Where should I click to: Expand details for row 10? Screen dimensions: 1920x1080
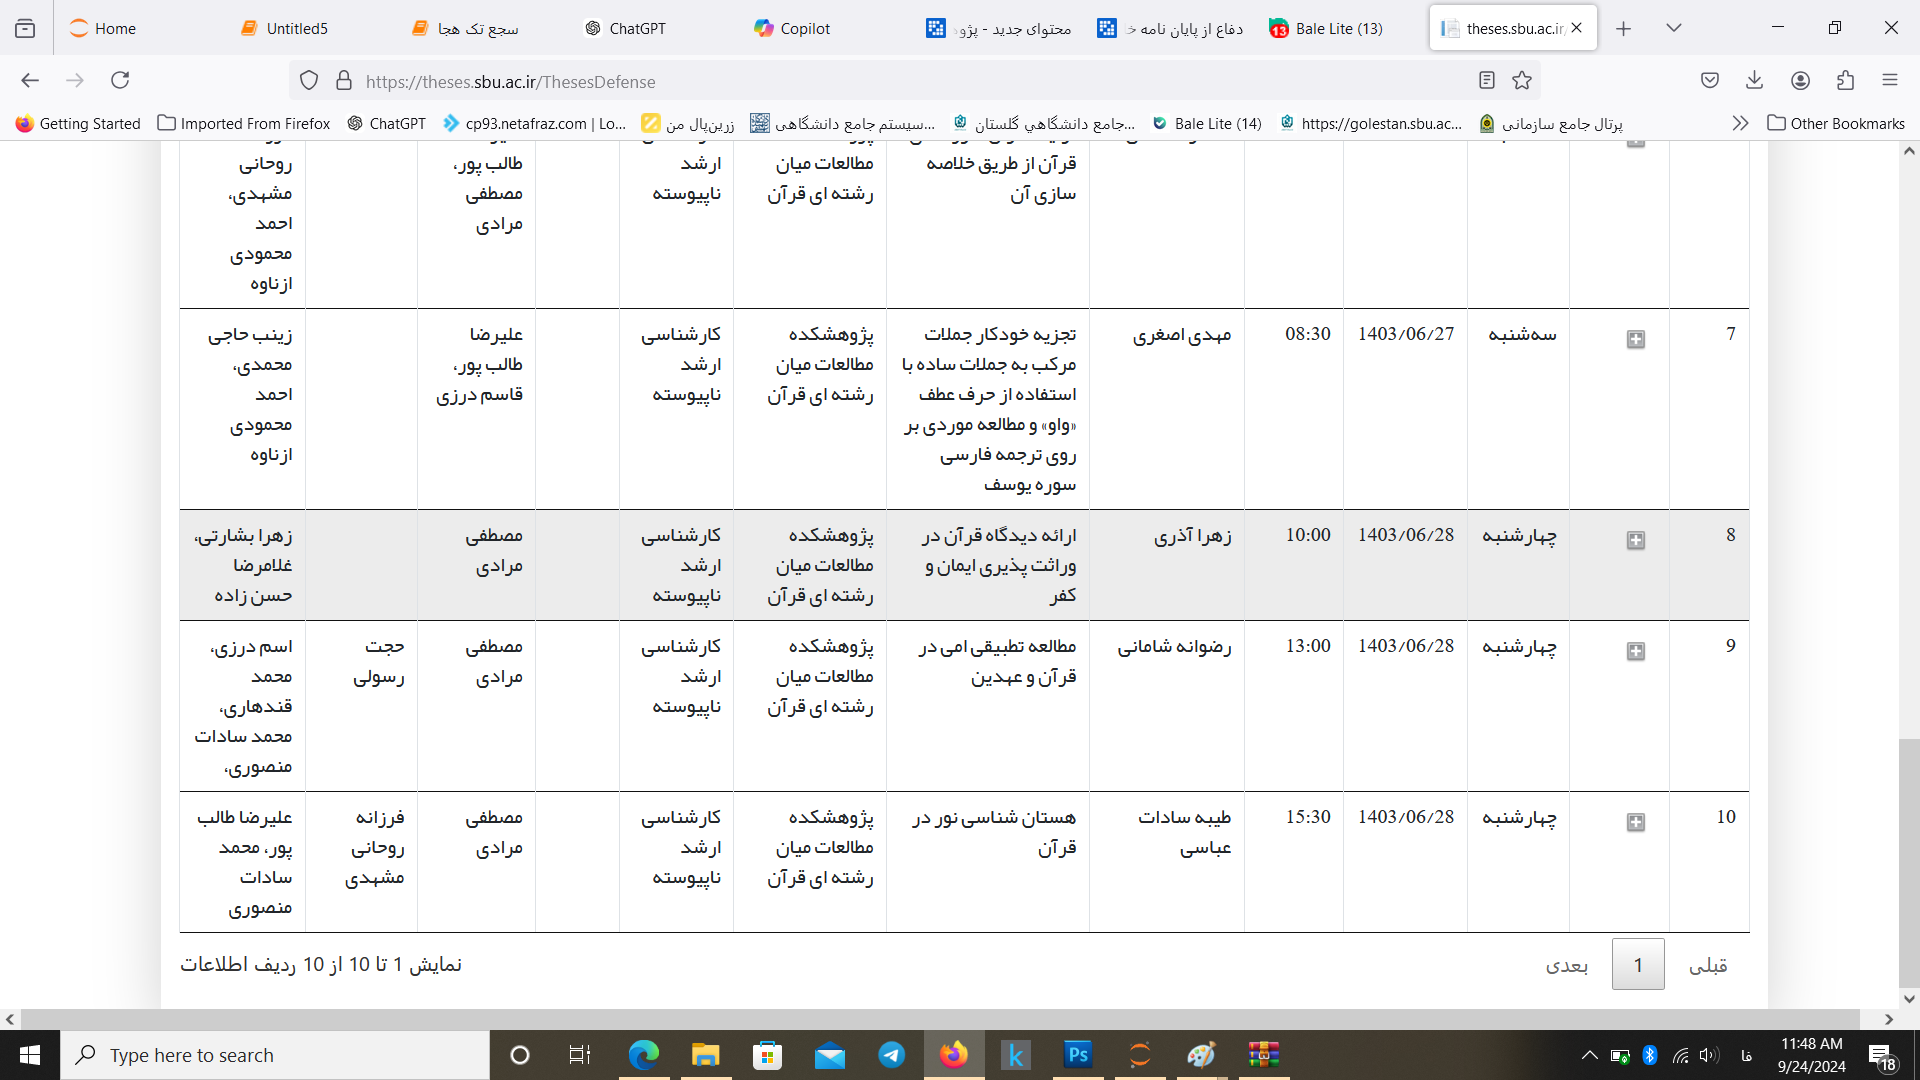1635,823
